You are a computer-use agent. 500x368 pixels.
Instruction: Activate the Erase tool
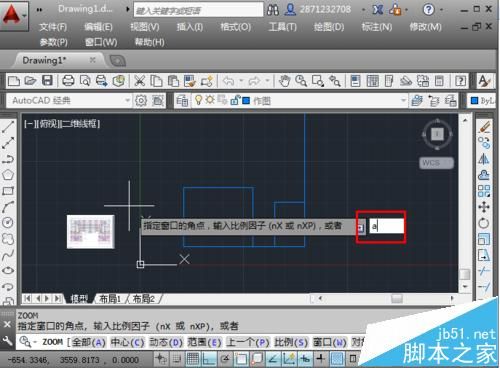[x=484, y=127]
